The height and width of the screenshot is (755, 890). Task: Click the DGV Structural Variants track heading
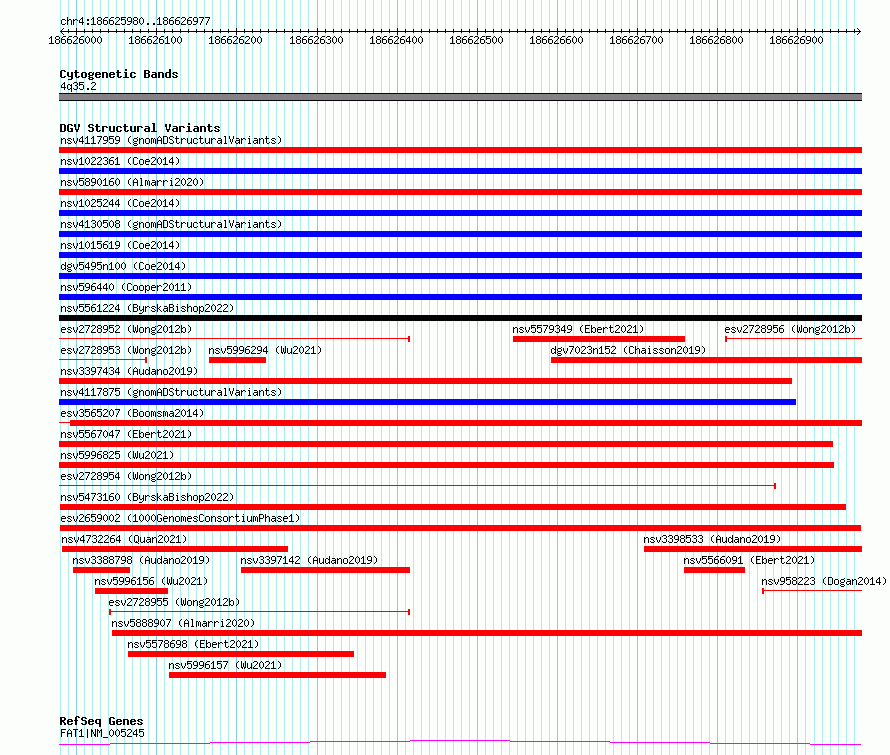coord(140,128)
